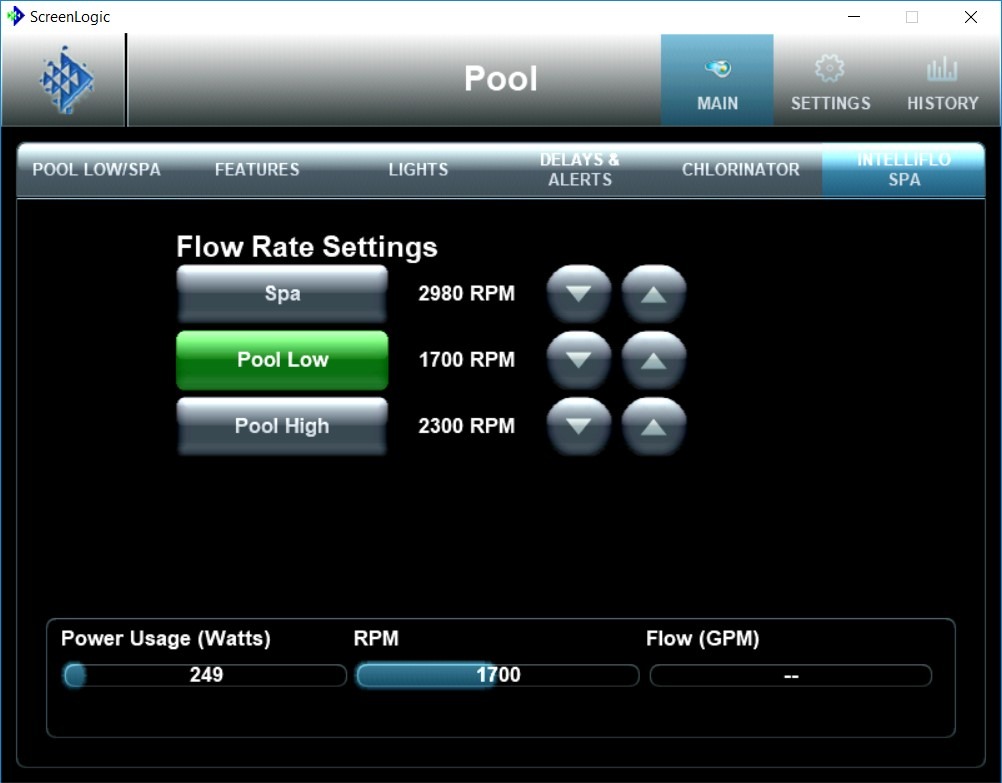Switch to the Delays & Alerts tab

(580, 169)
